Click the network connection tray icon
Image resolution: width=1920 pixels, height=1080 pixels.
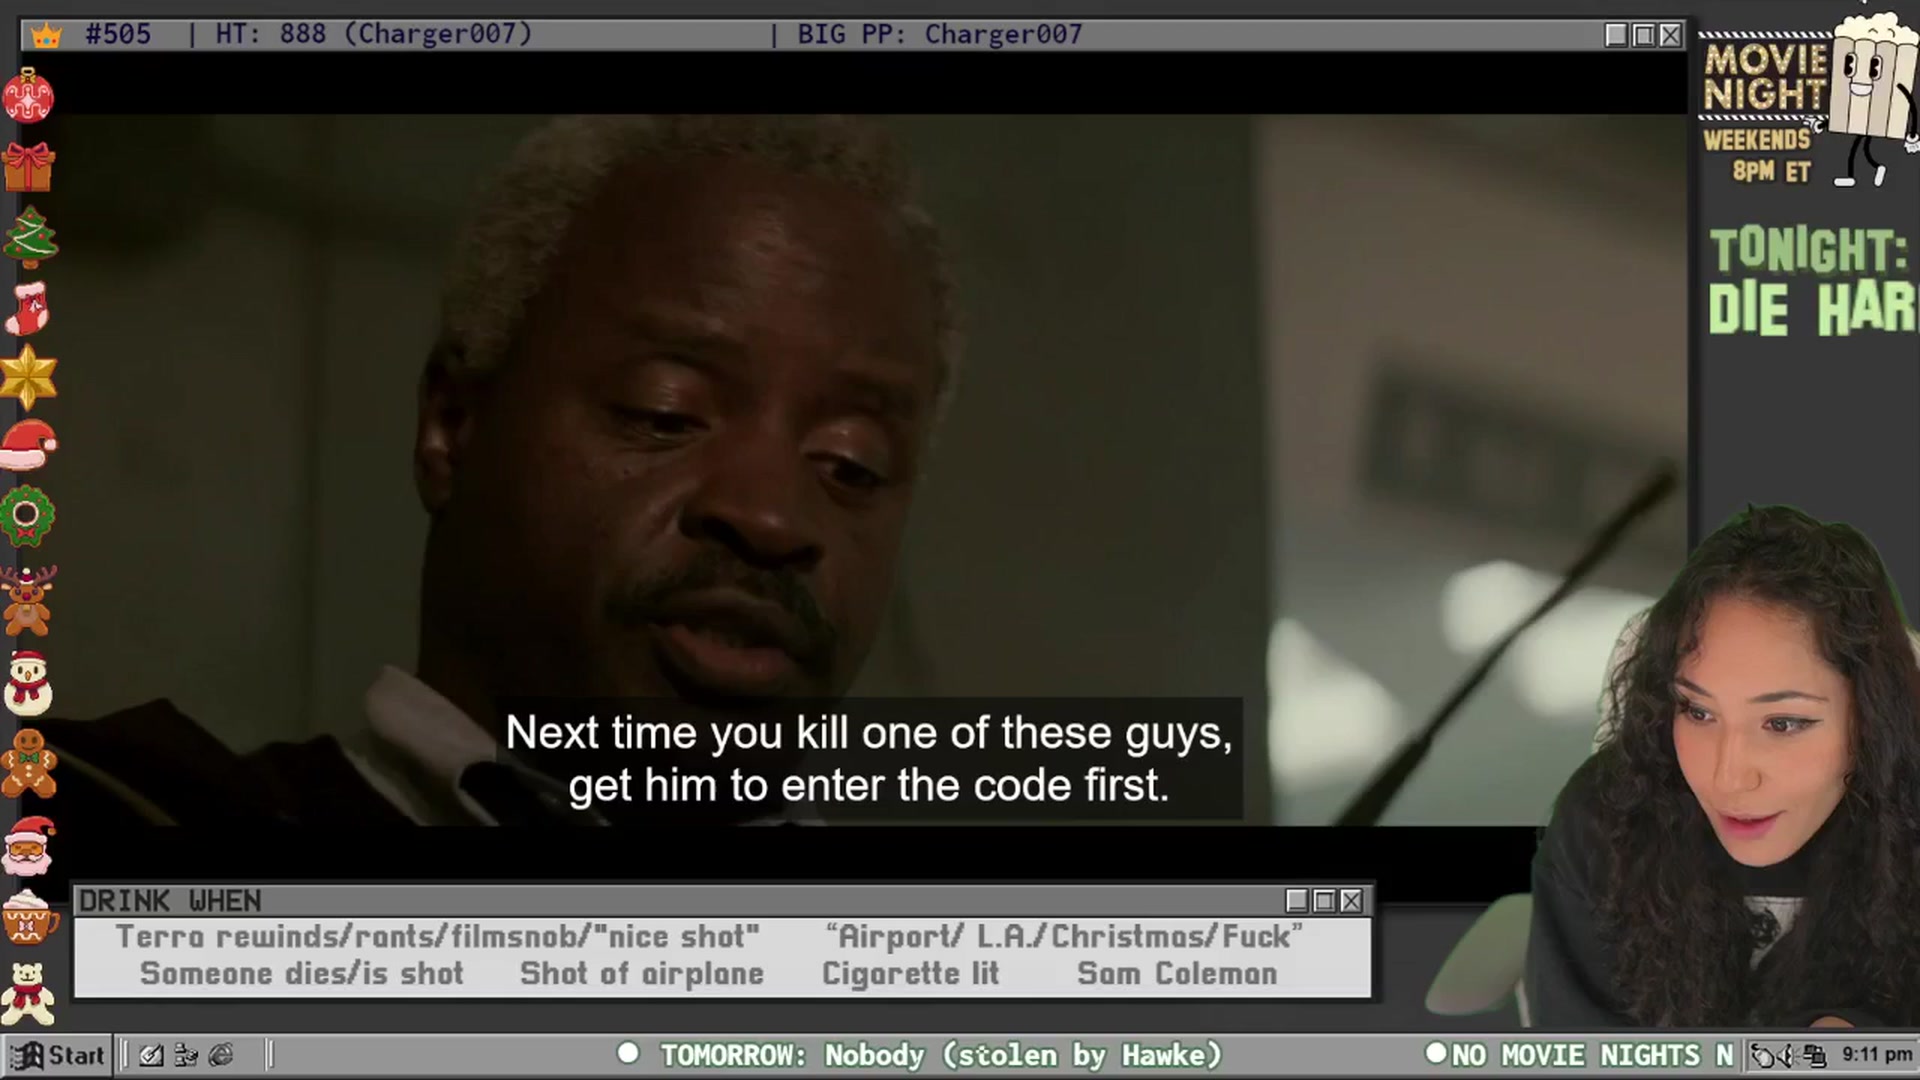pos(1814,1055)
